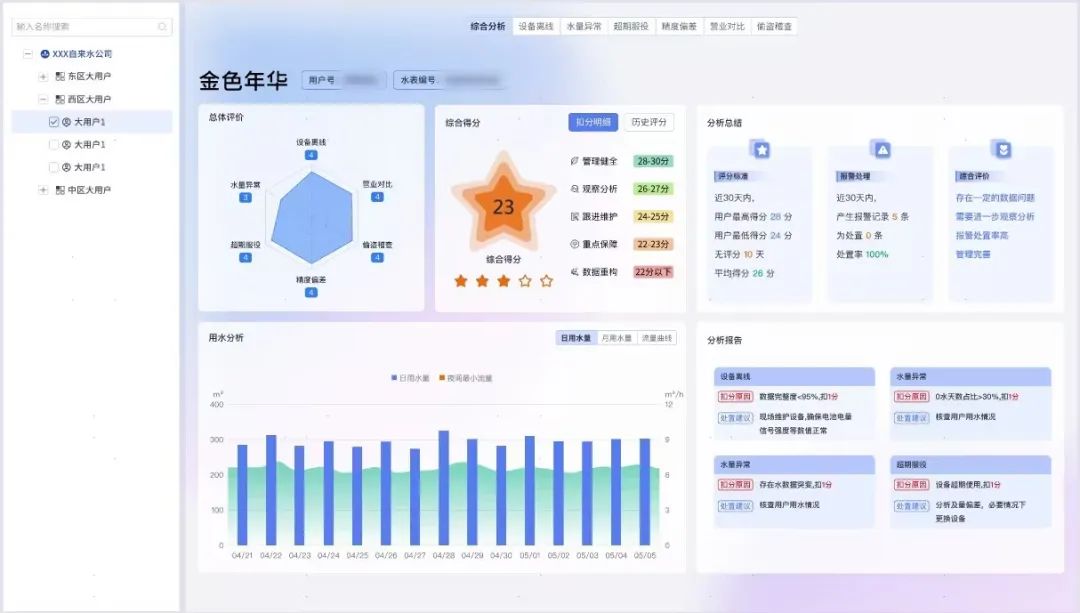
Task: Click the 观察分析 magnifier icon
Action: coord(574,189)
